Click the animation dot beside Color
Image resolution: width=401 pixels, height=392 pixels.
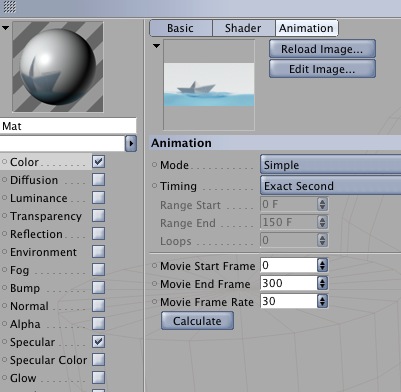(x=4, y=162)
